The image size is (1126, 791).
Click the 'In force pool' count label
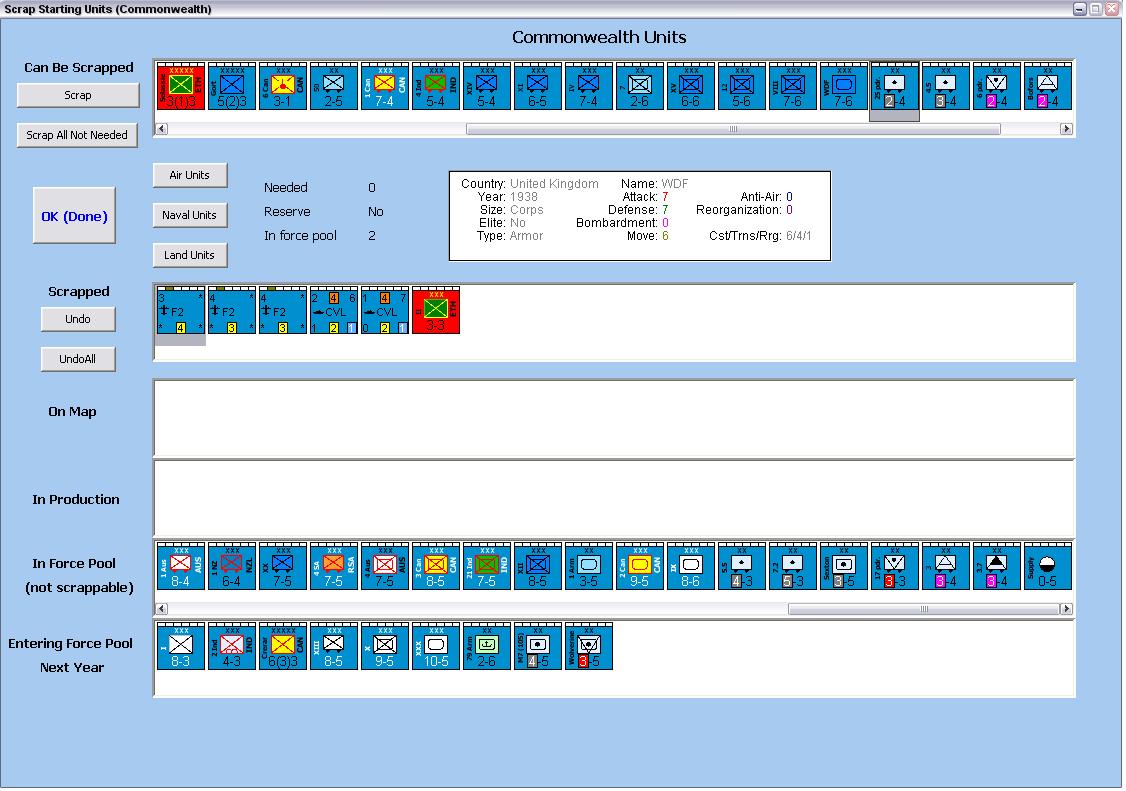(300, 236)
